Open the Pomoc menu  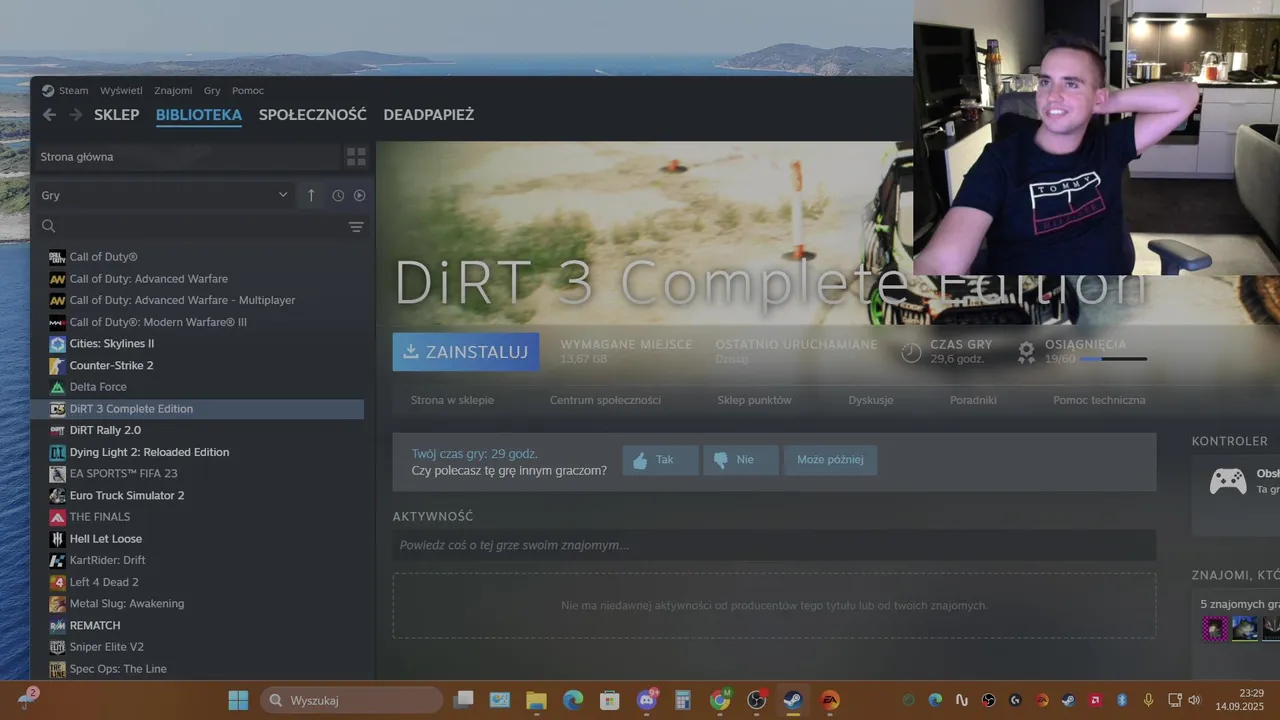248,90
